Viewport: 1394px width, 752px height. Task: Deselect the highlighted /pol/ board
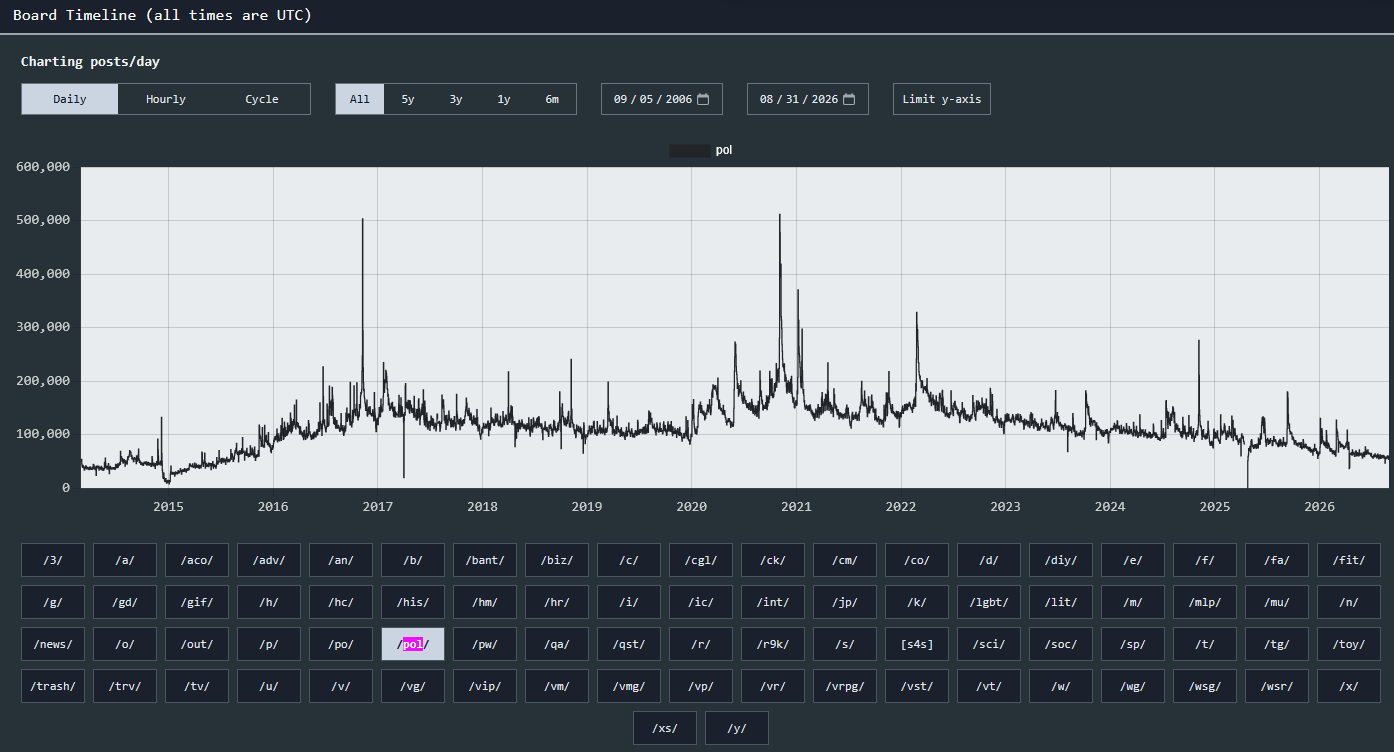pyautogui.click(x=413, y=644)
